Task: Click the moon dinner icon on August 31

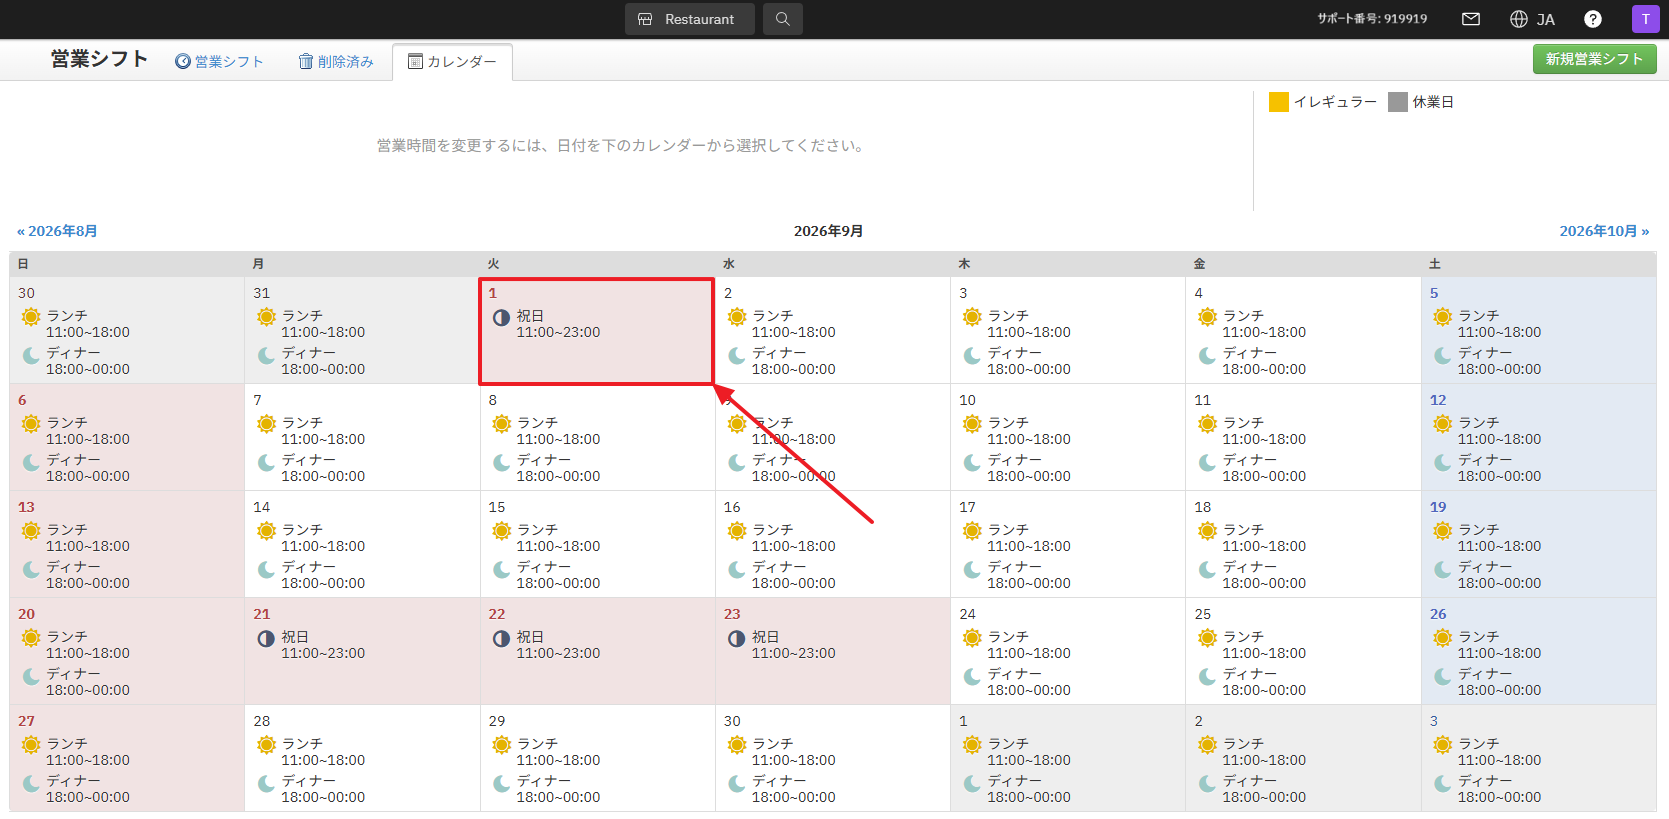Action: 266,355
